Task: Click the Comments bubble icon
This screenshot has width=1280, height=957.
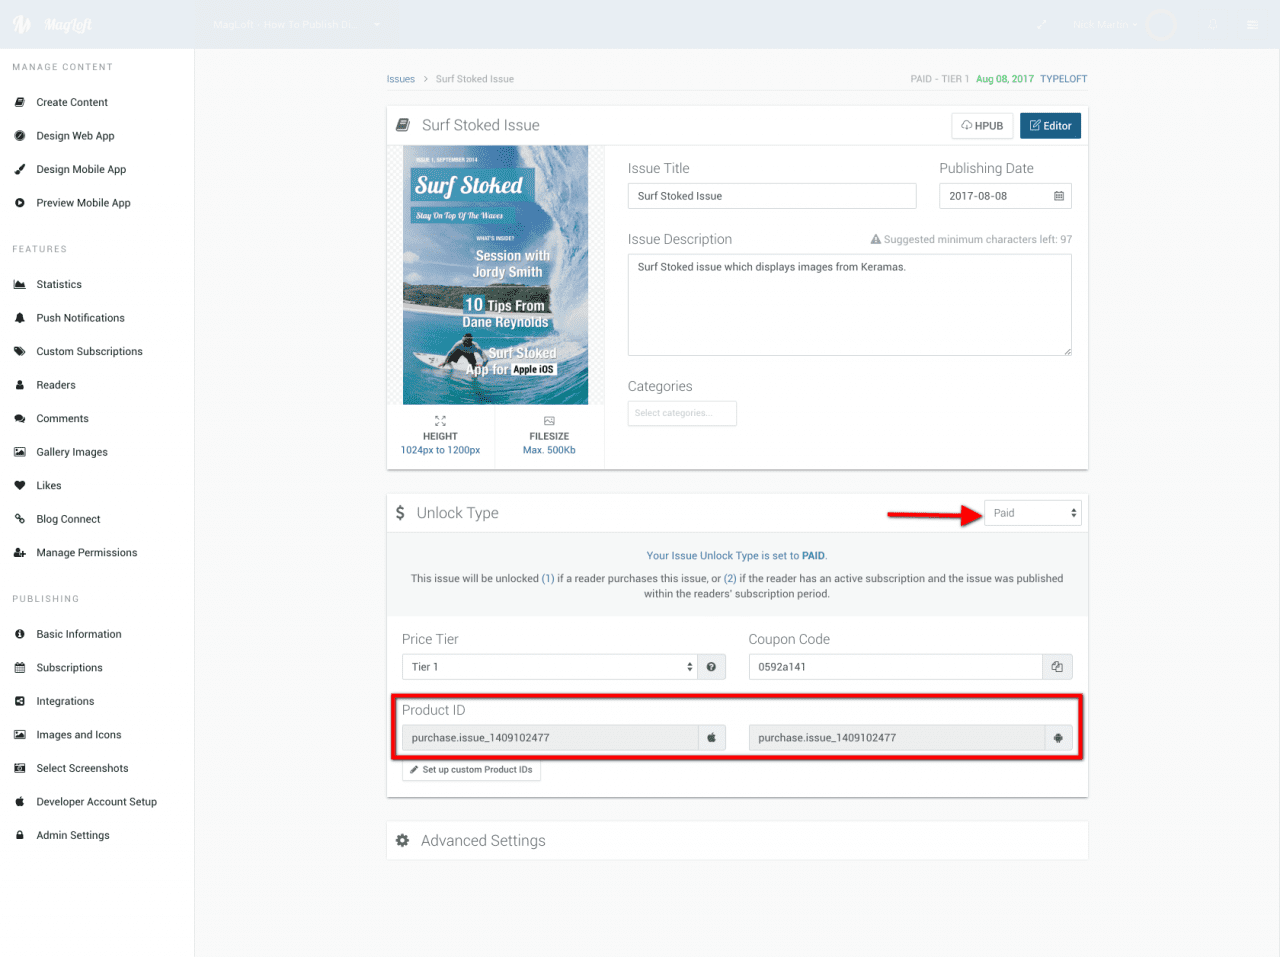Action: pyautogui.click(x=20, y=419)
